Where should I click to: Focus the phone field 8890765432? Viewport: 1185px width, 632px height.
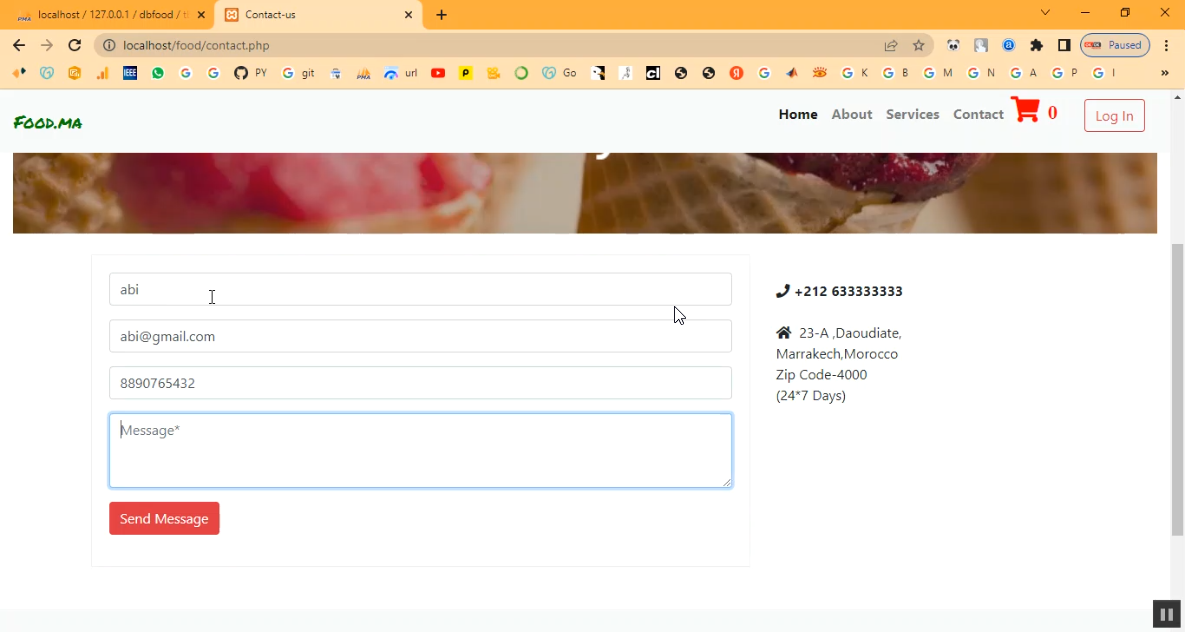[x=420, y=383]
